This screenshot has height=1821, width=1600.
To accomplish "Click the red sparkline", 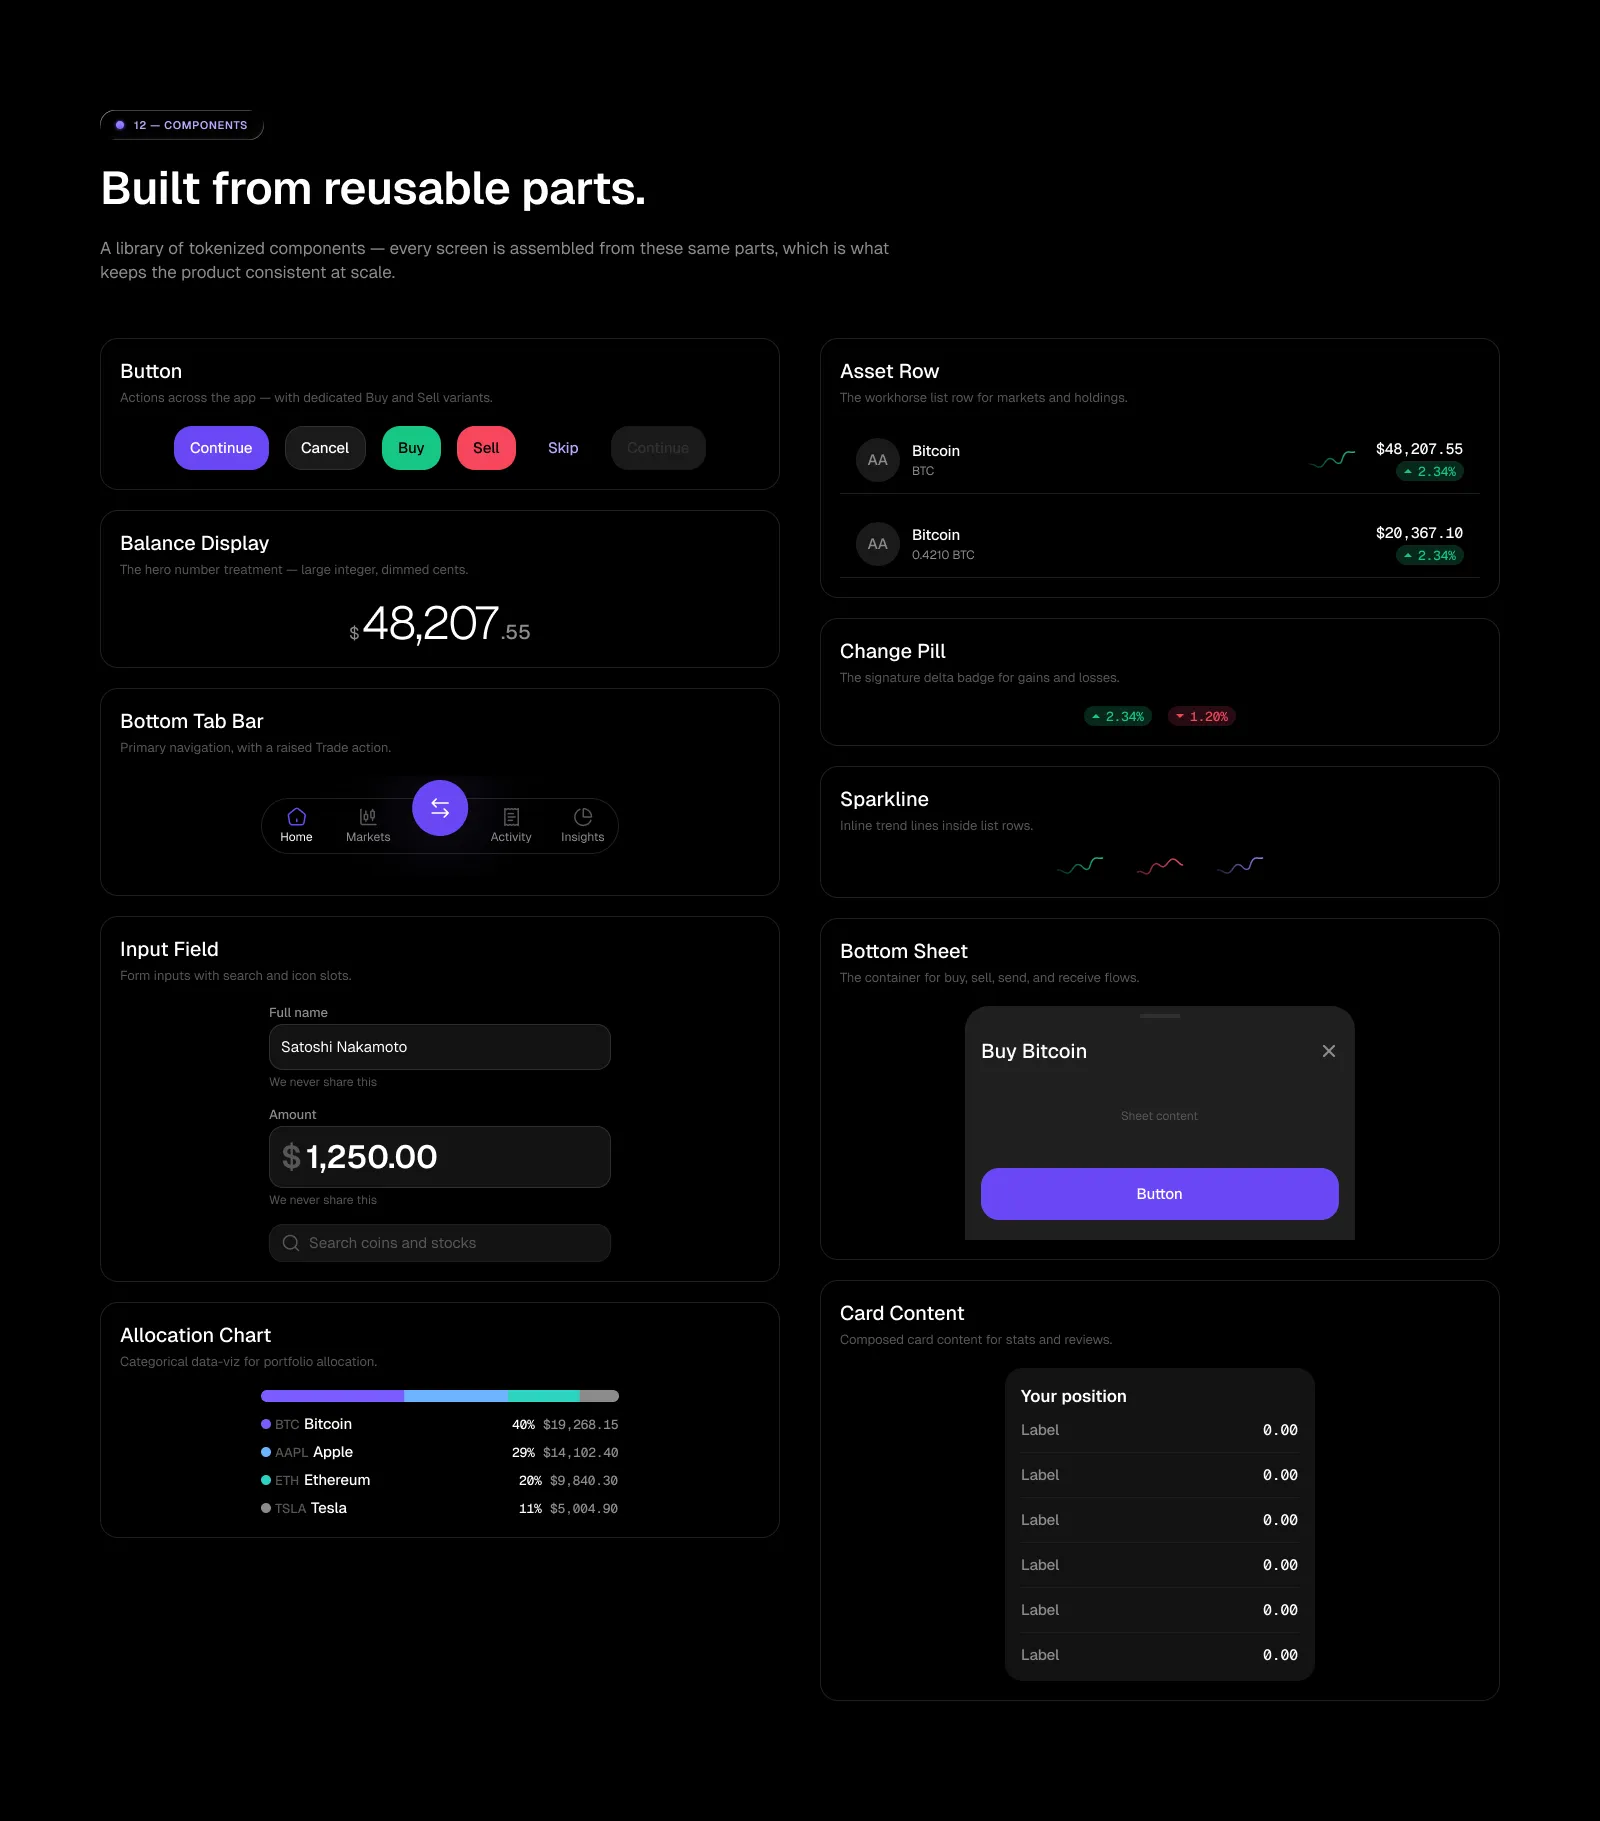I will tap(1160, 864).
